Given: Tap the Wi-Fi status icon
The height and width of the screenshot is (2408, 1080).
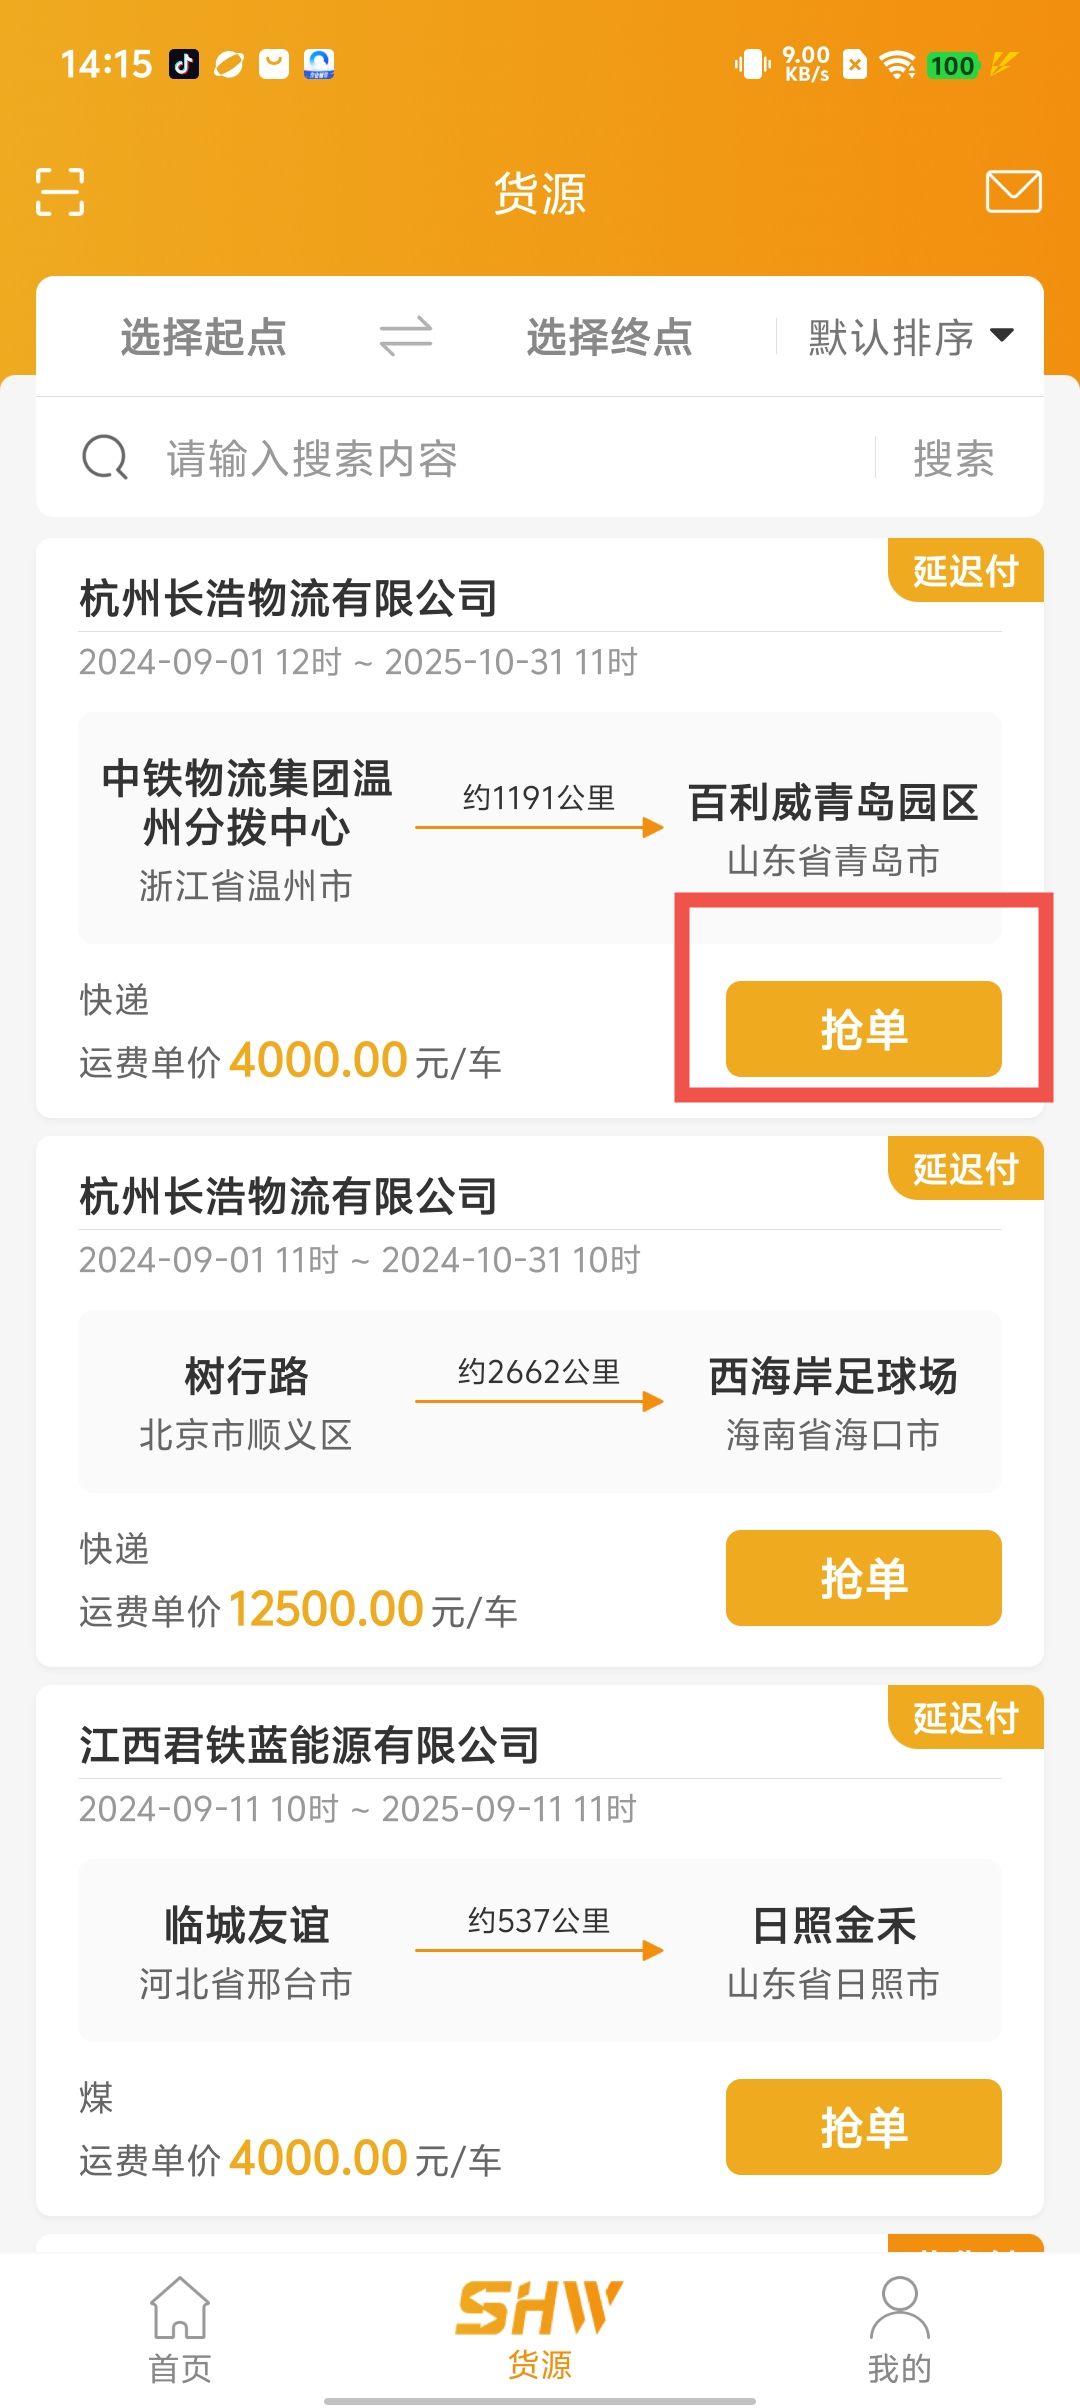Looking at the screenshot, I should pos(898,65).
